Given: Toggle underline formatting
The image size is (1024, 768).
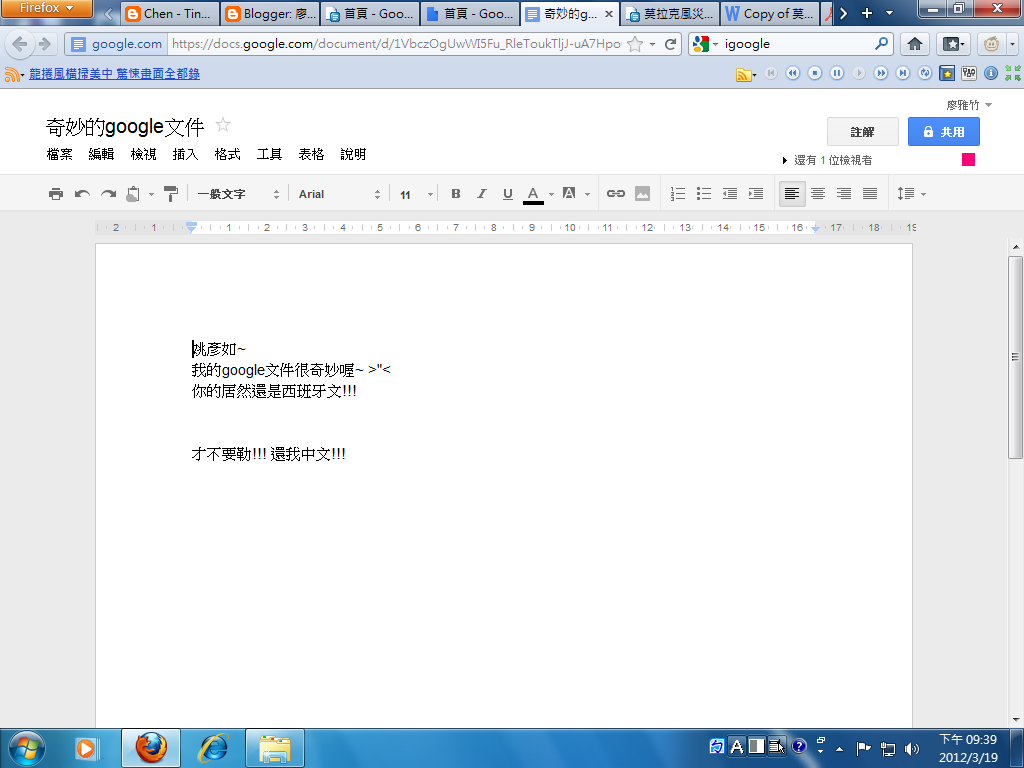Looking at the screenshot, I should pos(507,194).
